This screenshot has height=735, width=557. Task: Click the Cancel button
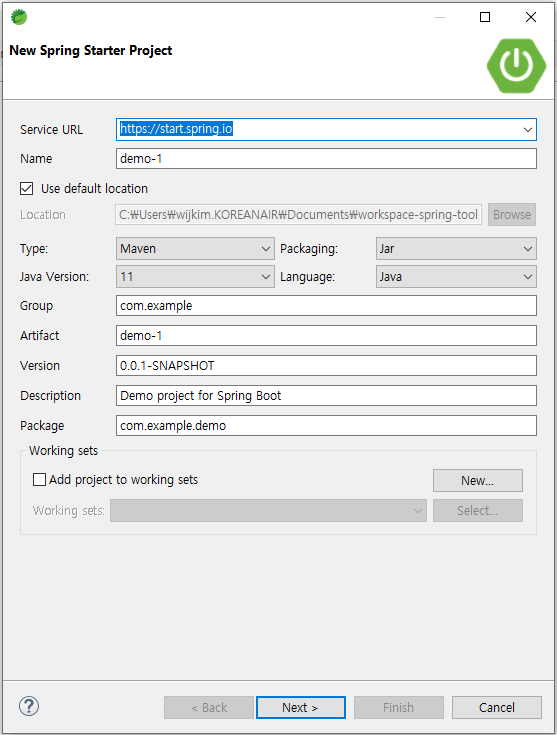pyautogui.click(x=497, y=707)
